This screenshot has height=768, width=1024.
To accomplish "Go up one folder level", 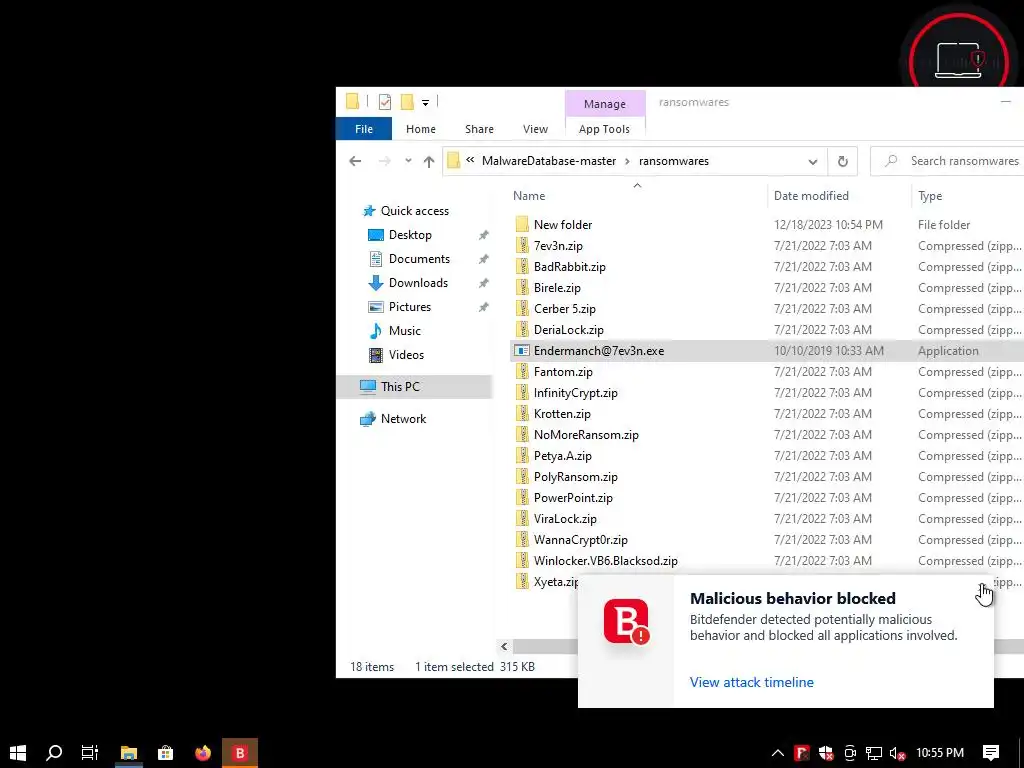I will pos(428,161).
